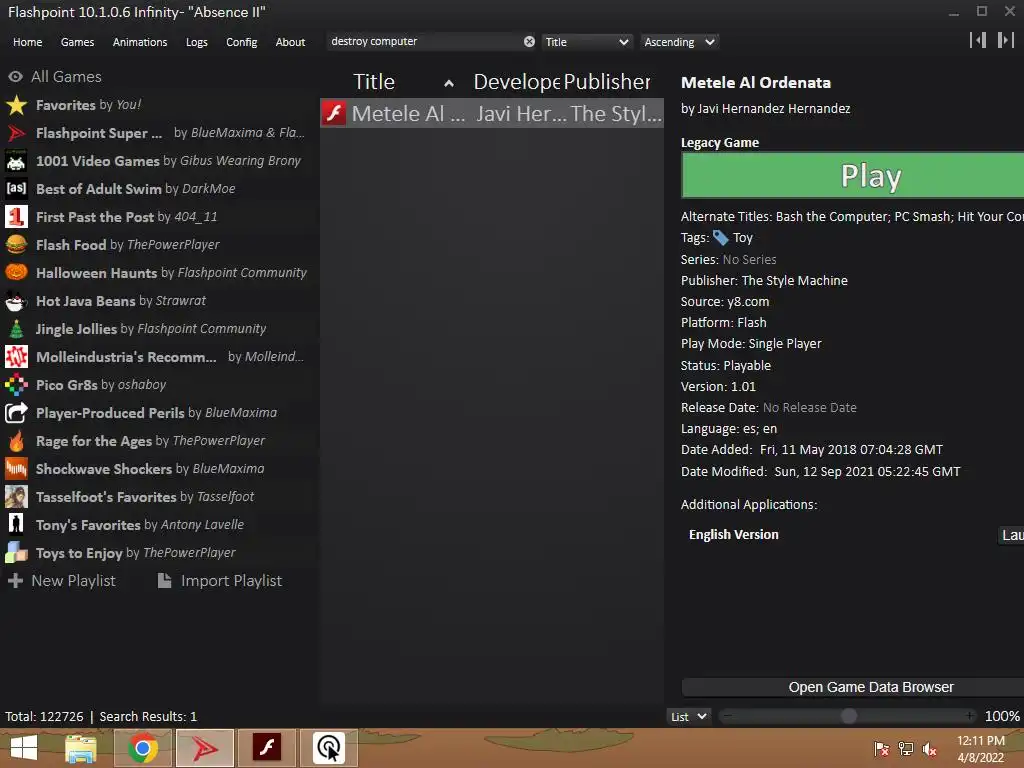Click the Flashpoint launcher taskbar icon
This screenshot has height=768, width=1024.
(x=205, y=748)
